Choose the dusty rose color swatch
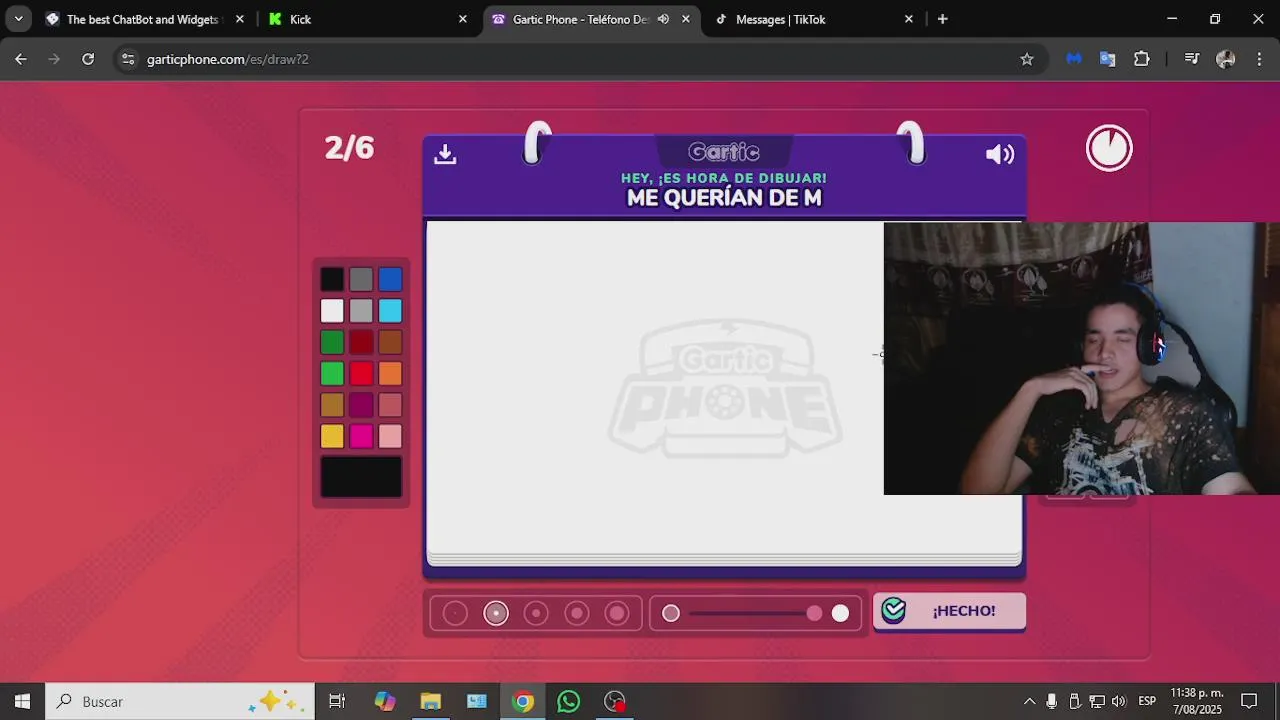 (x=390, y=404)
